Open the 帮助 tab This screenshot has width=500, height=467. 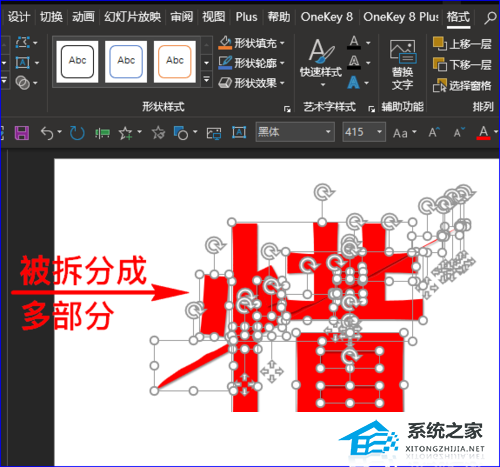pyautogui.click(x=279, y=17)
